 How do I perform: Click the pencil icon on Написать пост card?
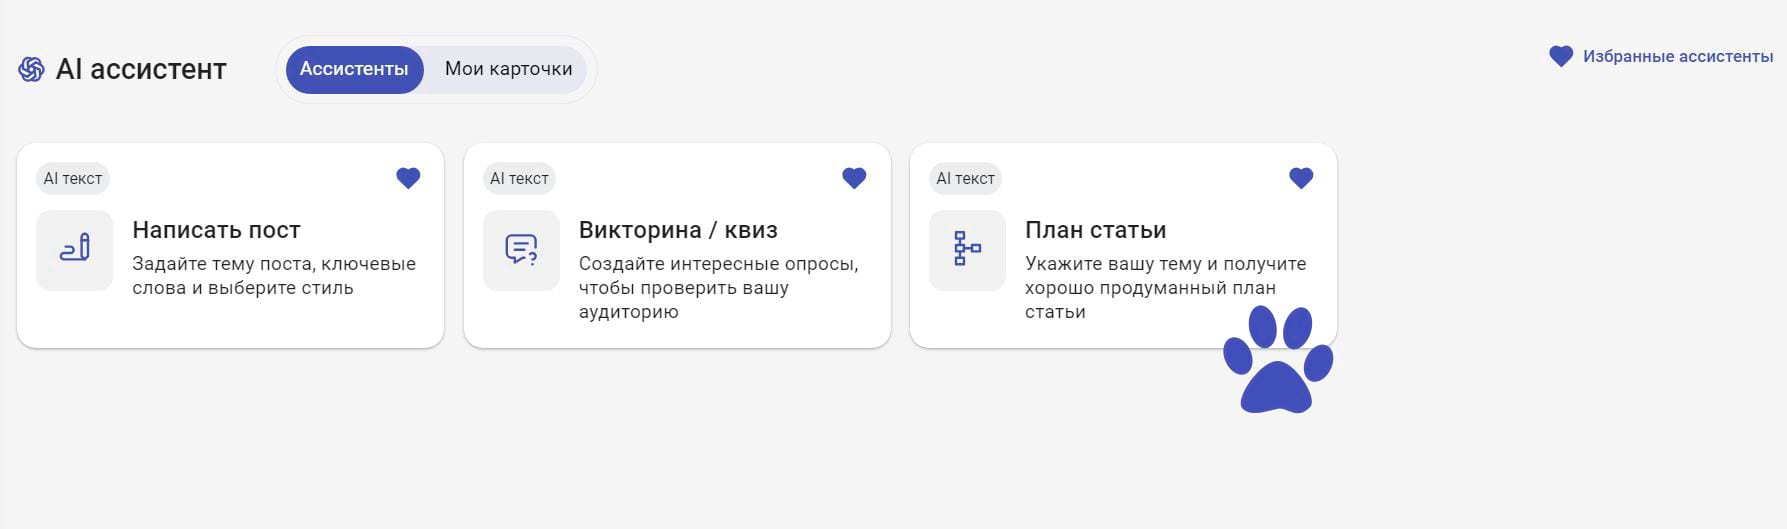tap(75, 249)
